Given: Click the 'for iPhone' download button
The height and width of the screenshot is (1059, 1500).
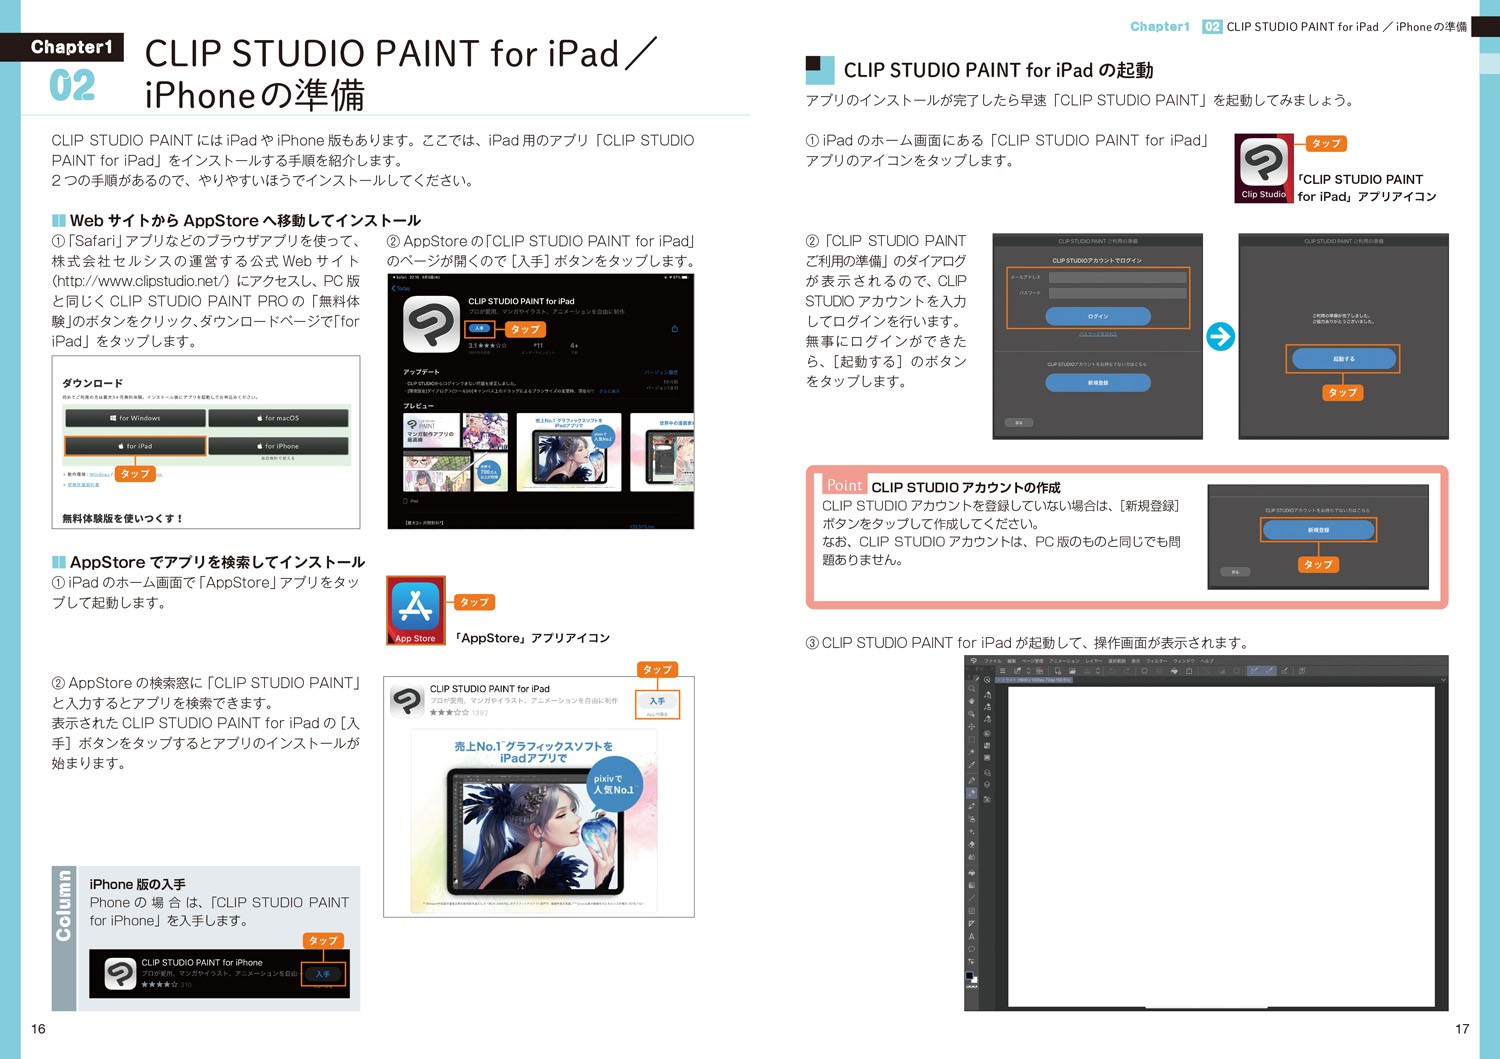Looking at the screenshot, I should [x=279, y=446].
